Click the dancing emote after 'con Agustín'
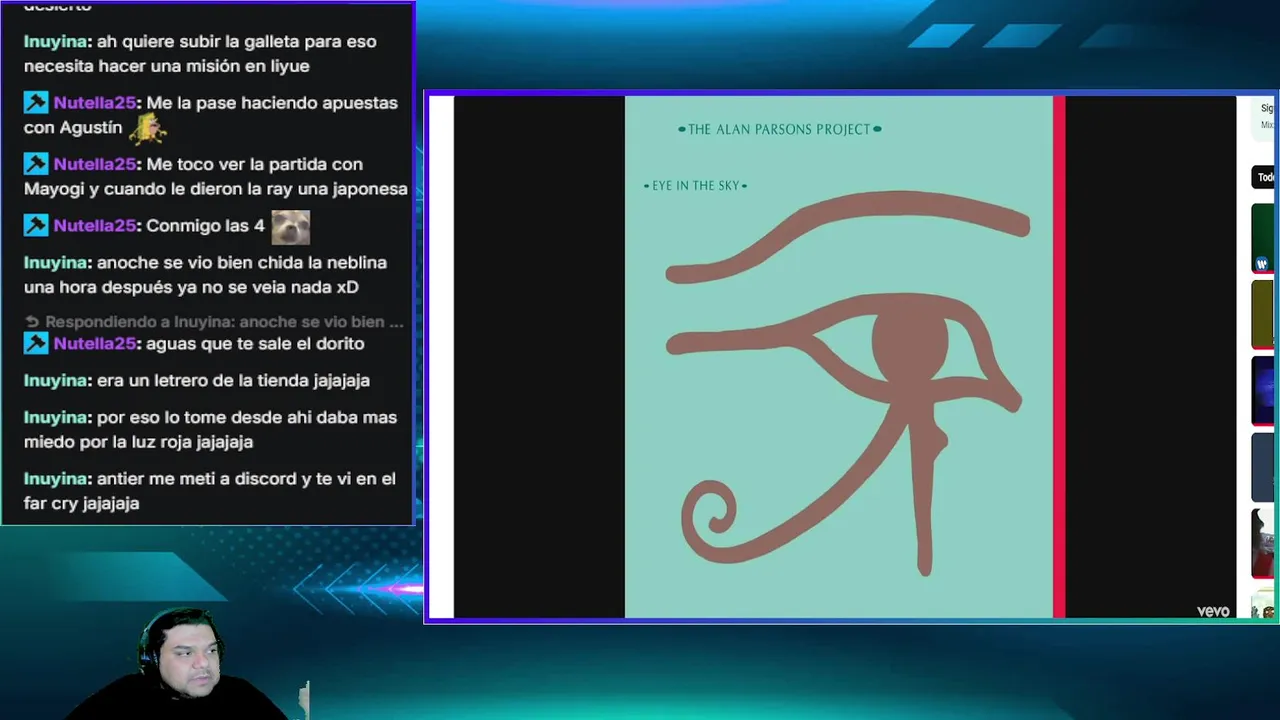Screen dimensions: 1280x720 coord(147,128)
